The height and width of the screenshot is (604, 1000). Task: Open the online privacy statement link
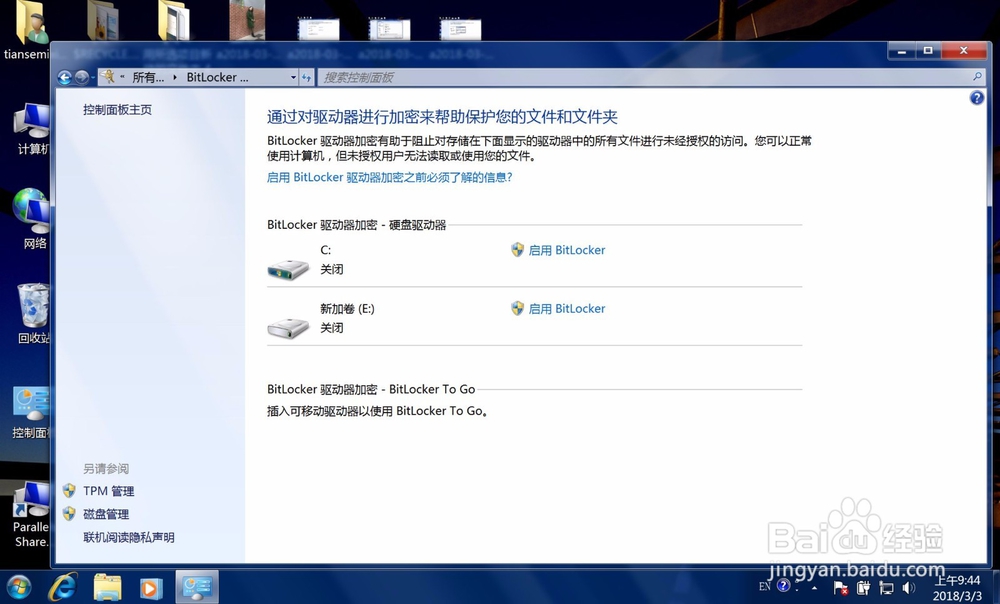pos(129,537)
